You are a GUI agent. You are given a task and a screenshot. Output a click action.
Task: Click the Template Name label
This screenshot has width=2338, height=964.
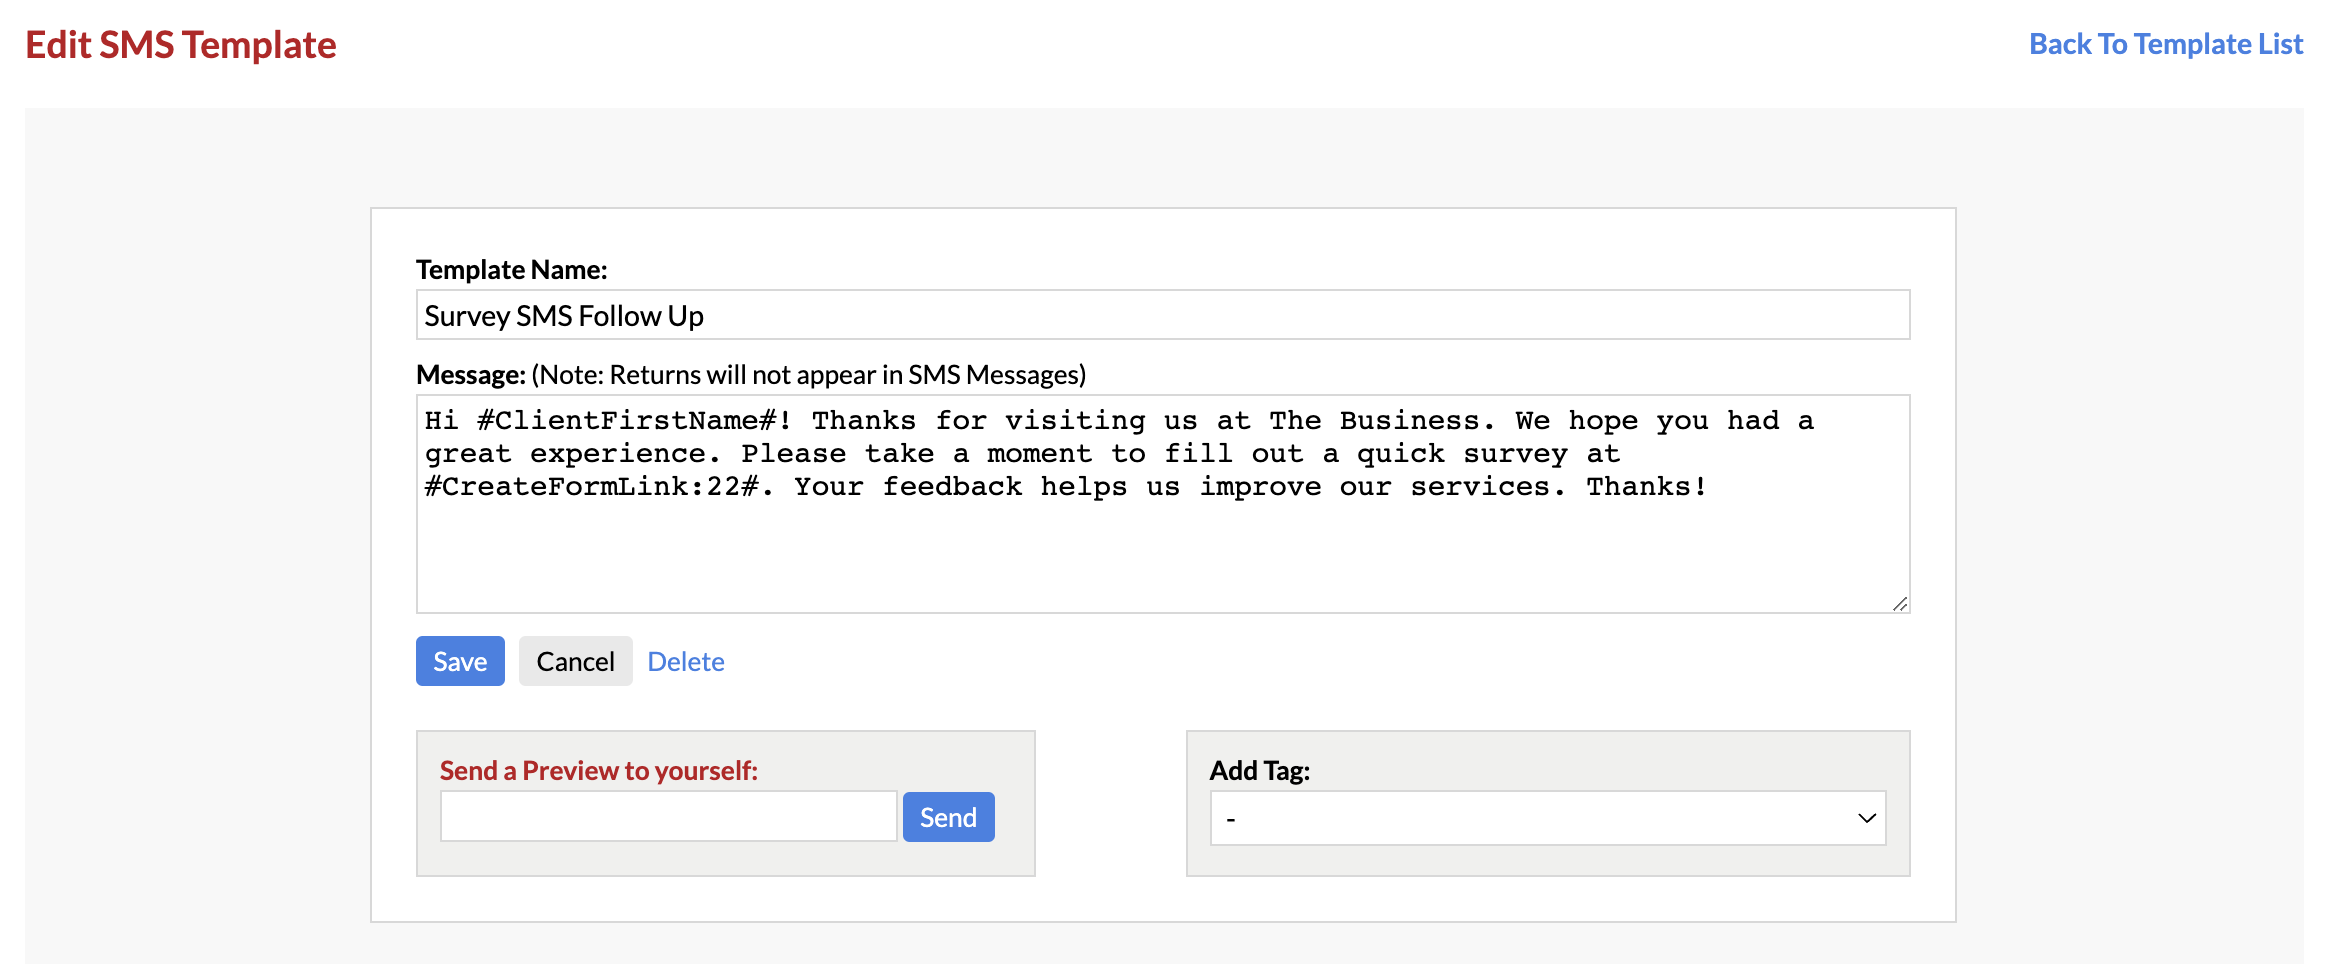pos(512,270)
